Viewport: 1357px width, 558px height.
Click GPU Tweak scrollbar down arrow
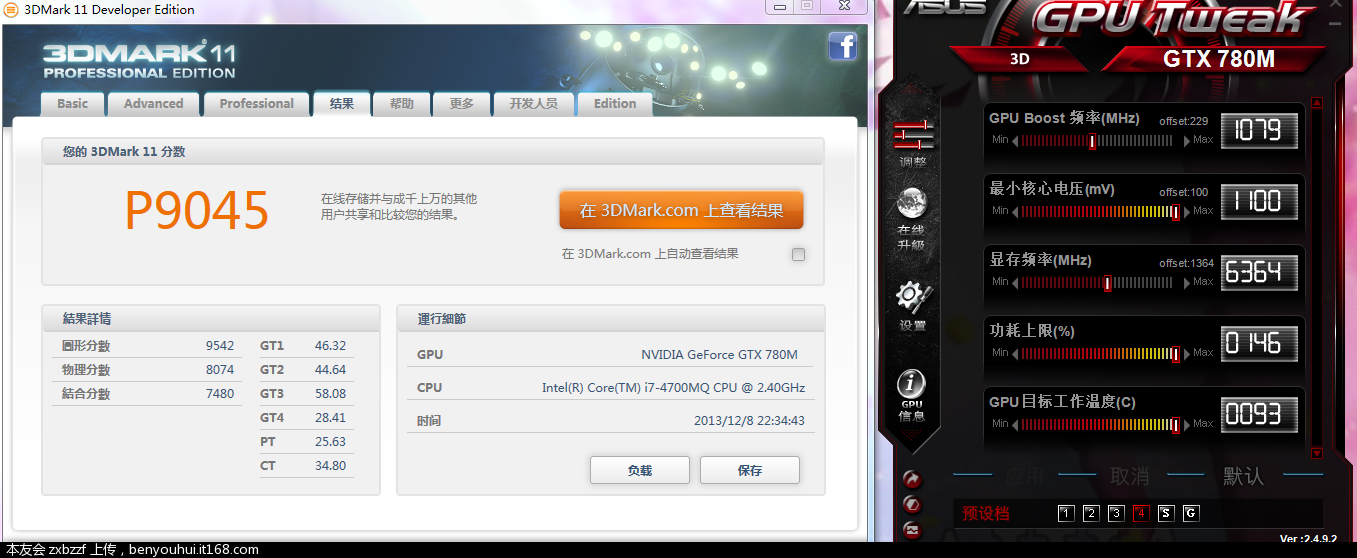point(1316,453)
